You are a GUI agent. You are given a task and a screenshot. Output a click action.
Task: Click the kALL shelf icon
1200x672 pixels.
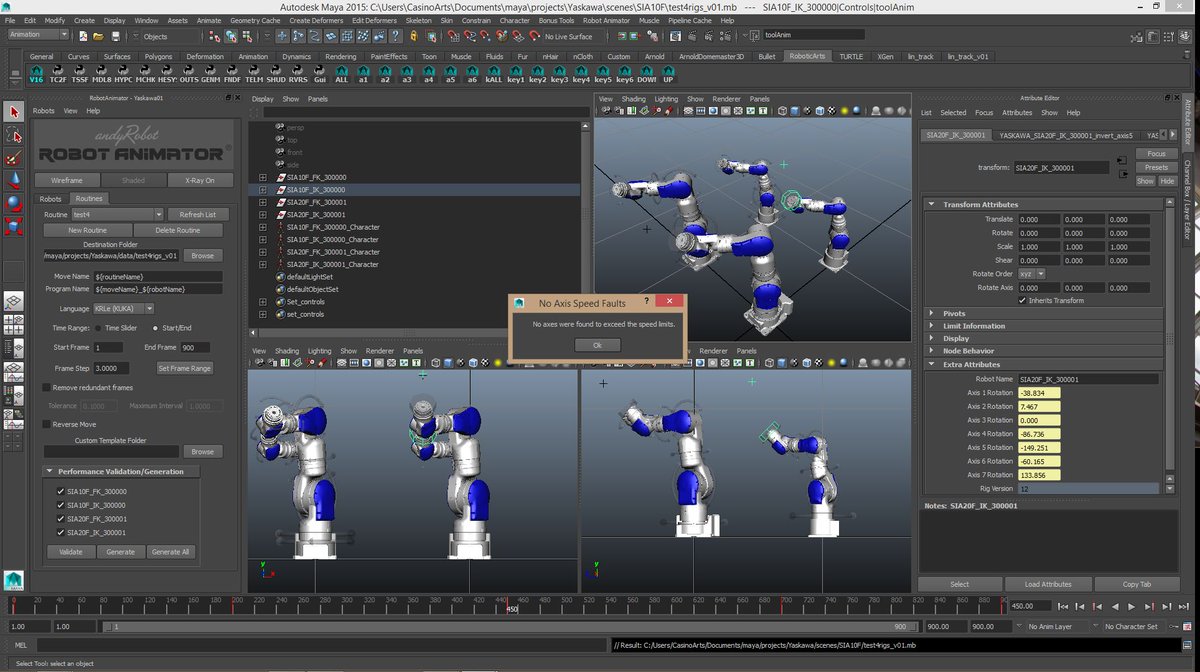494,74
